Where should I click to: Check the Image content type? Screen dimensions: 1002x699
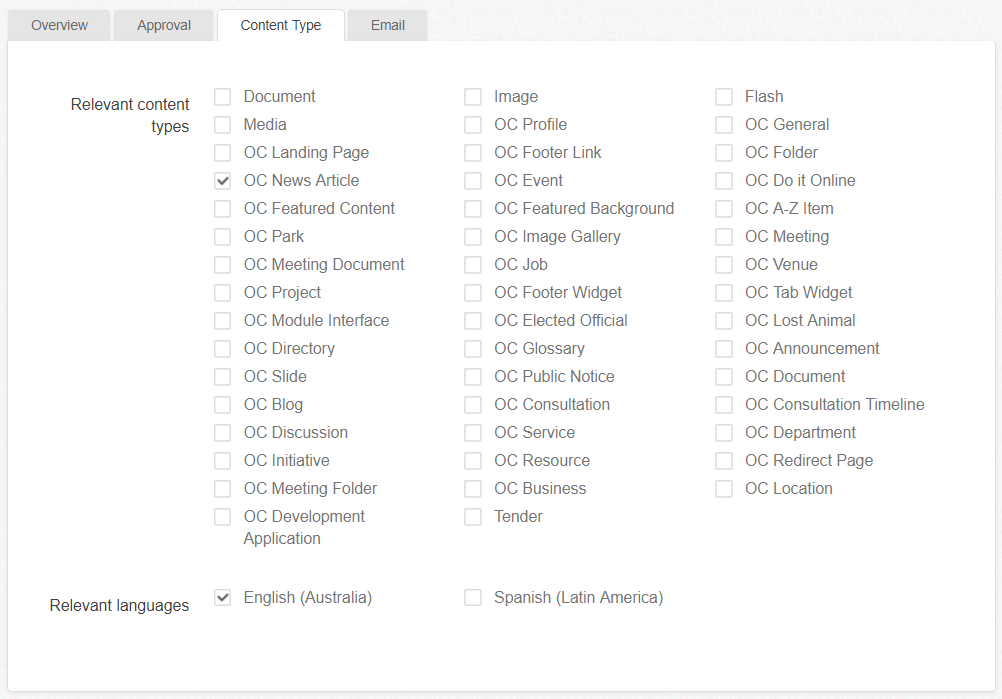(473, 96)
